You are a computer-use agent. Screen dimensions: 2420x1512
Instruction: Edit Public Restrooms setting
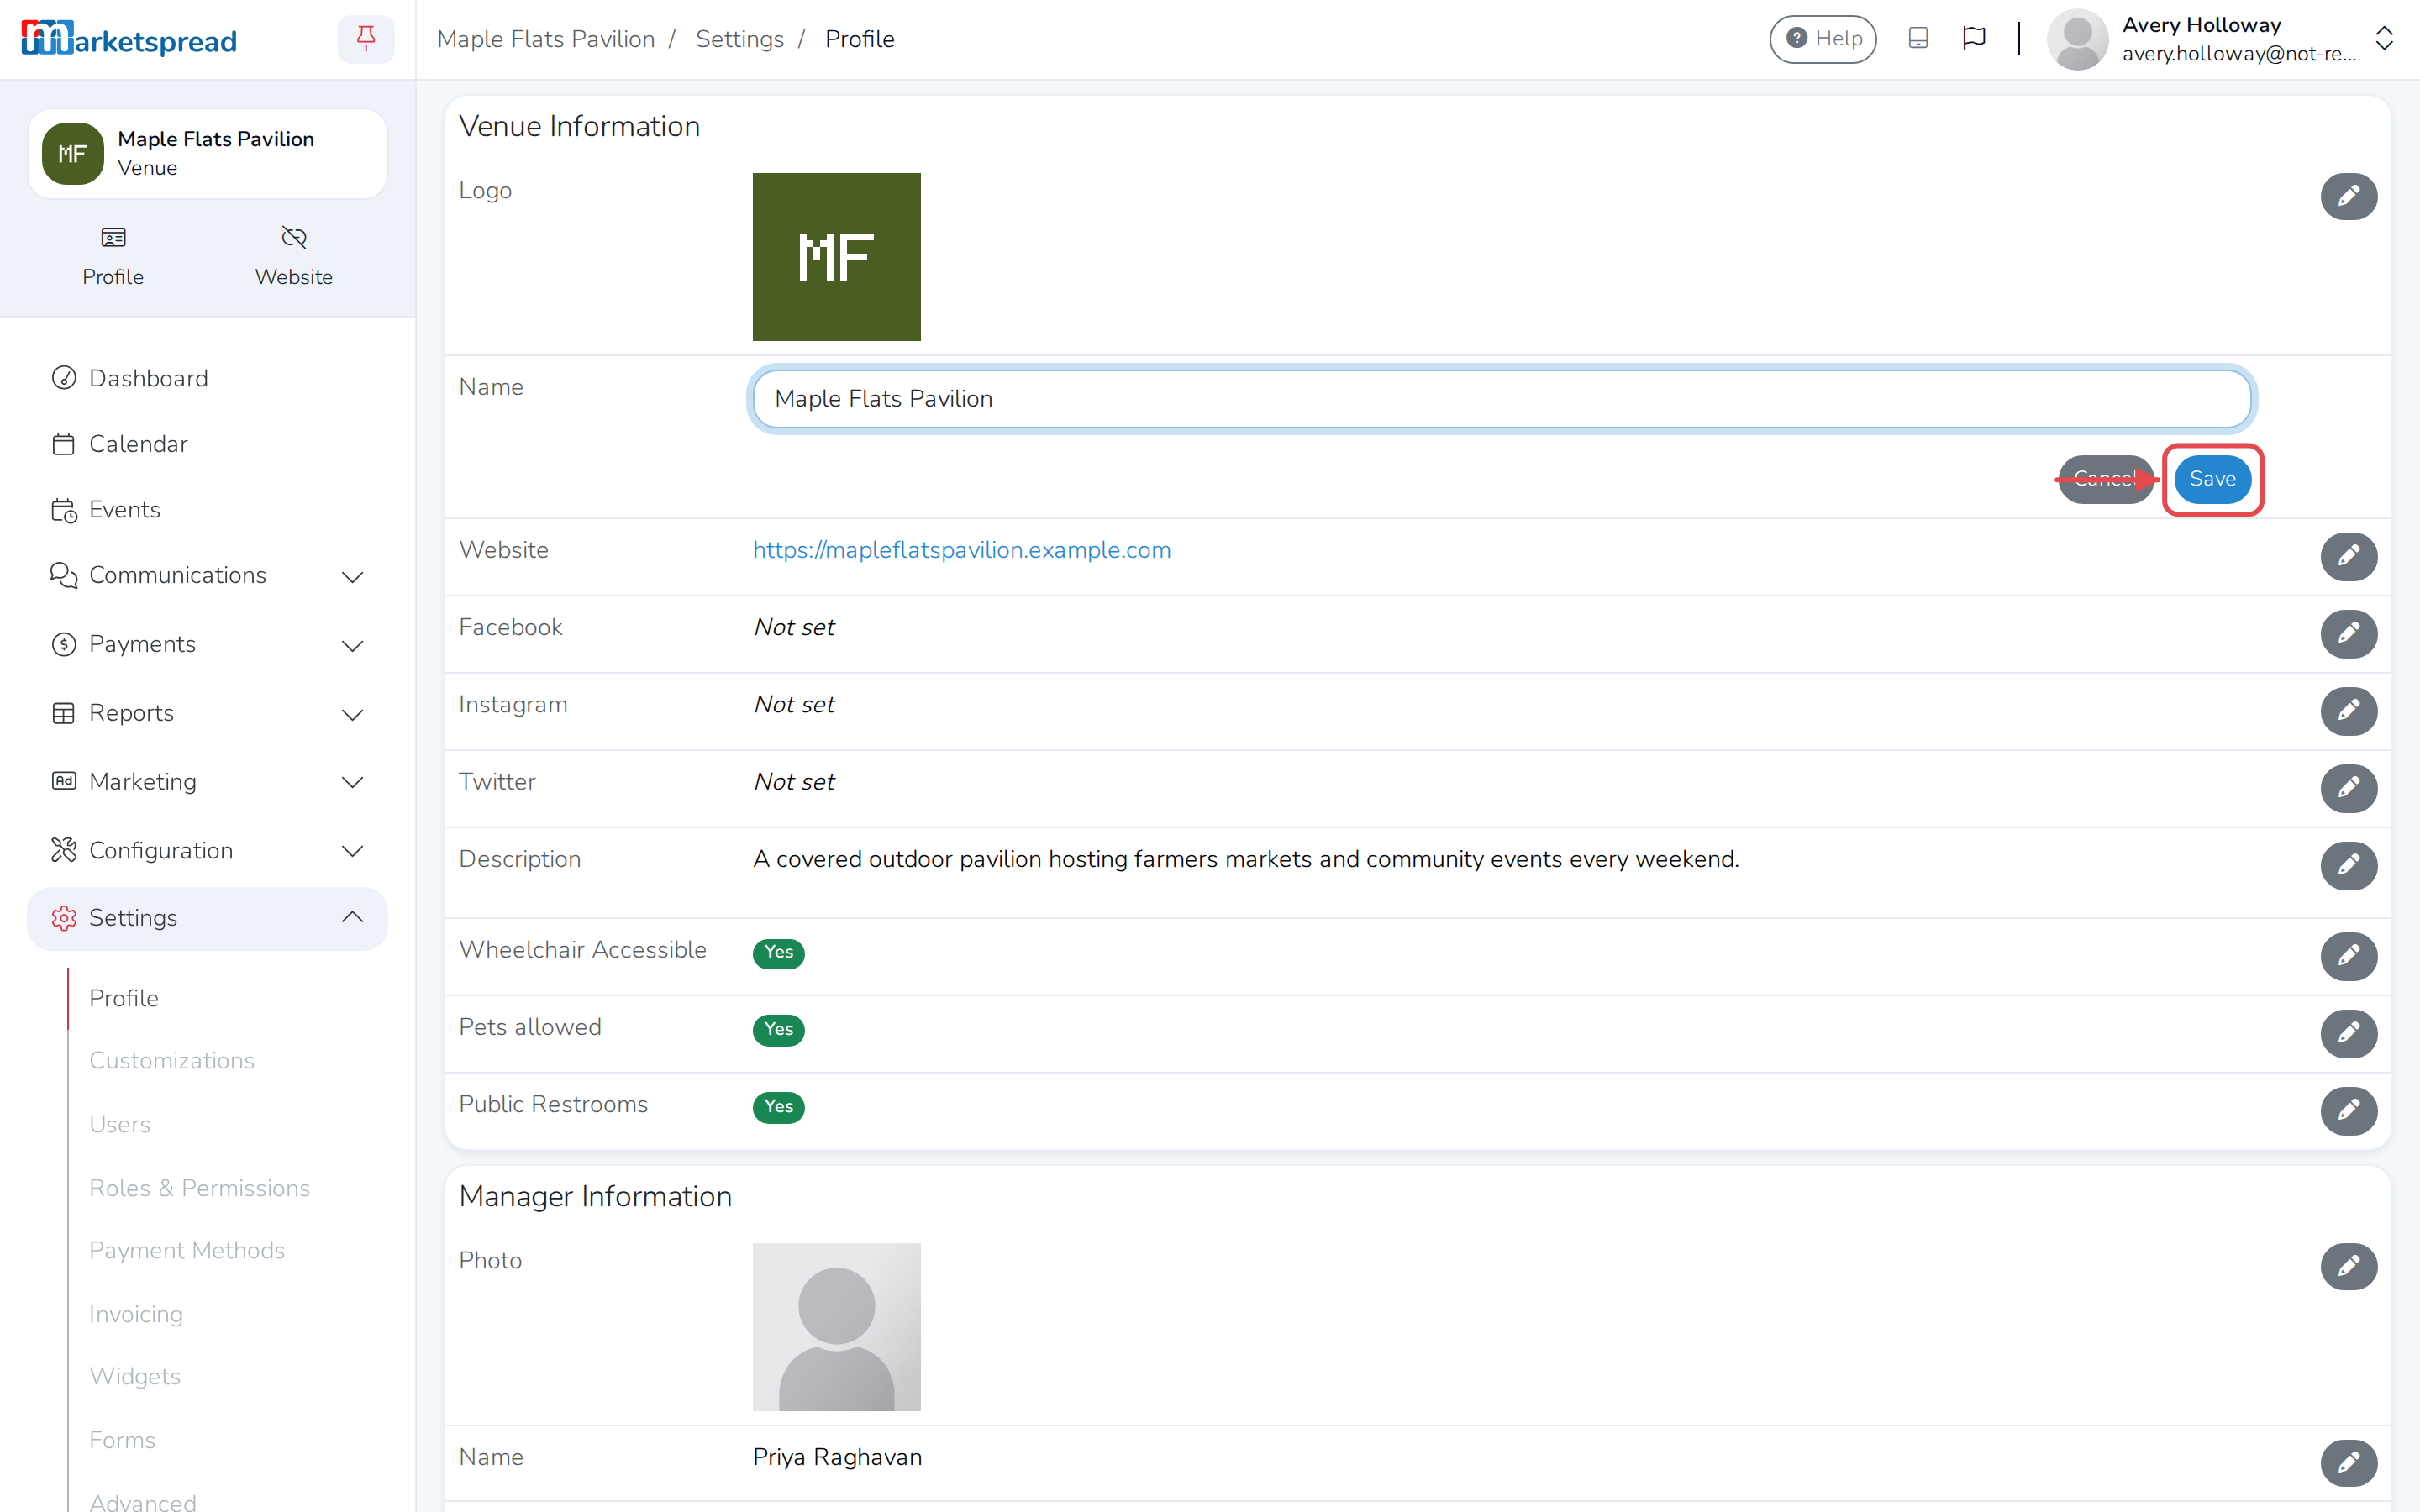point(2348,1111)
